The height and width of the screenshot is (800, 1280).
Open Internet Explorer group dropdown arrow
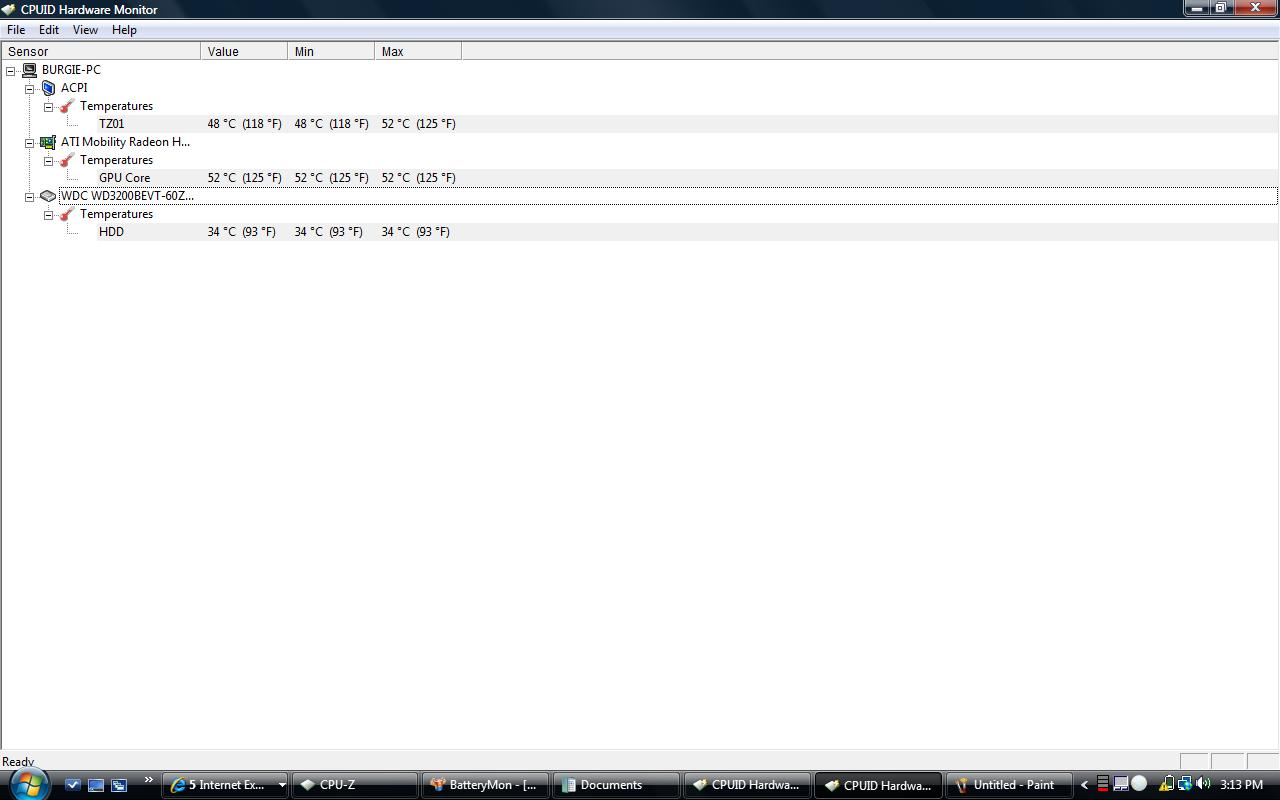pyautogui.click(x=282, y=785)
